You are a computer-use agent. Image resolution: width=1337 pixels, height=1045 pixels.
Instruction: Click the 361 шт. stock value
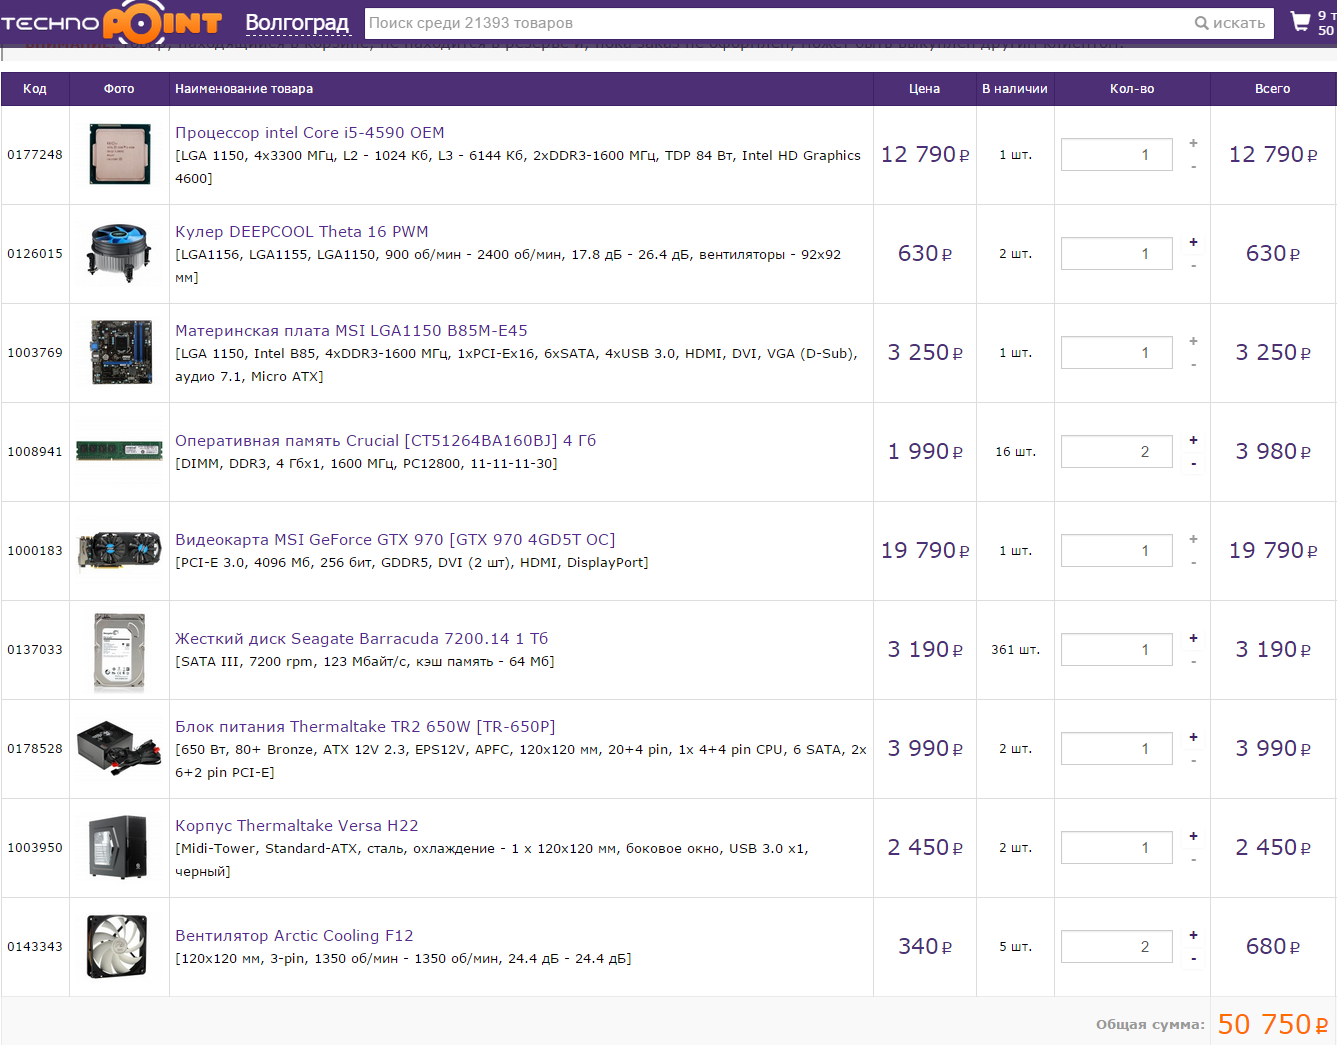tap(1015, 650)
